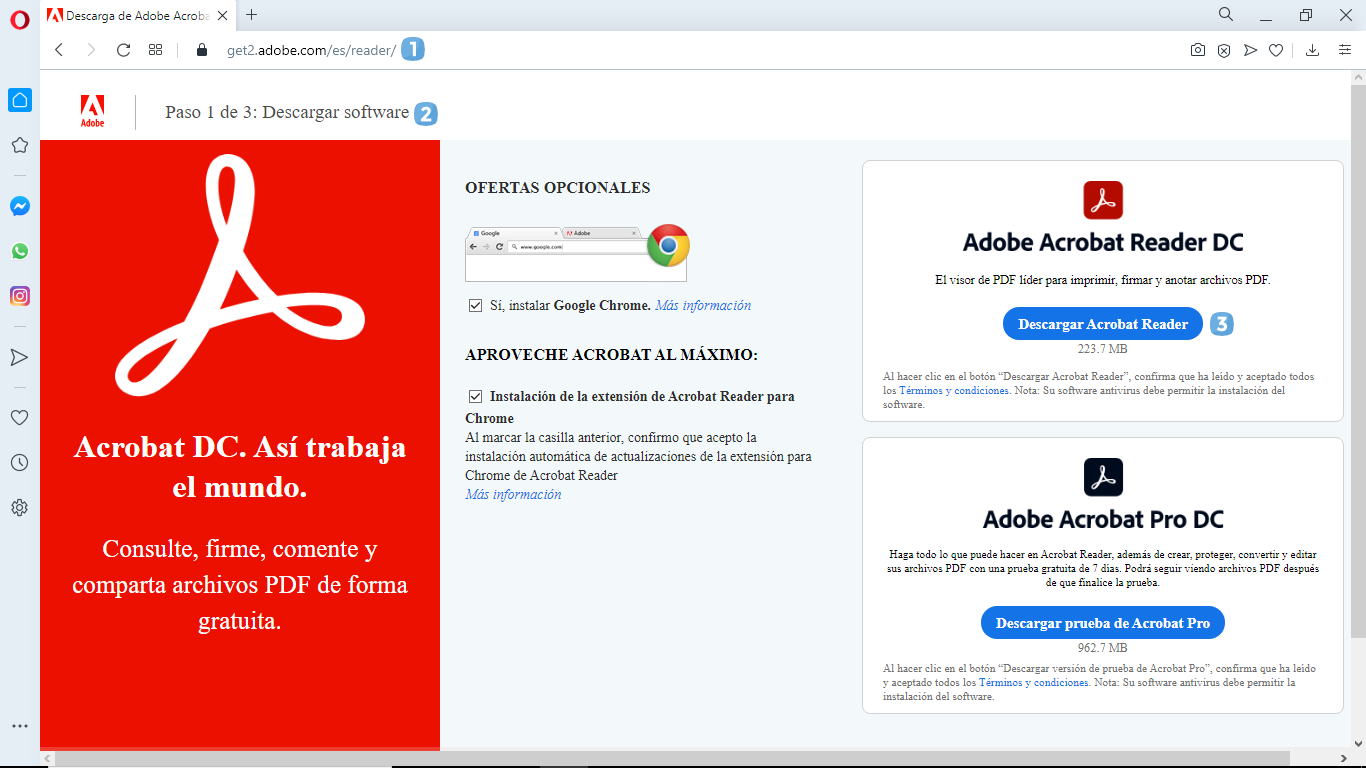
Task: Click the Adobe Acrobat Pro DC dark icon
Action: (1103, 477)
